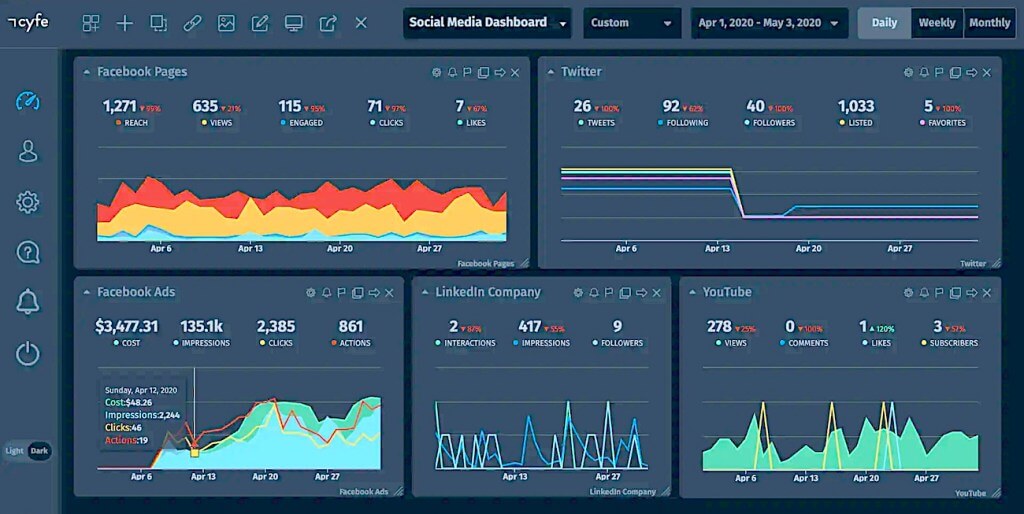Click the TV mode monitor icon
1024x514 pixels.
[x=294, y=24]
